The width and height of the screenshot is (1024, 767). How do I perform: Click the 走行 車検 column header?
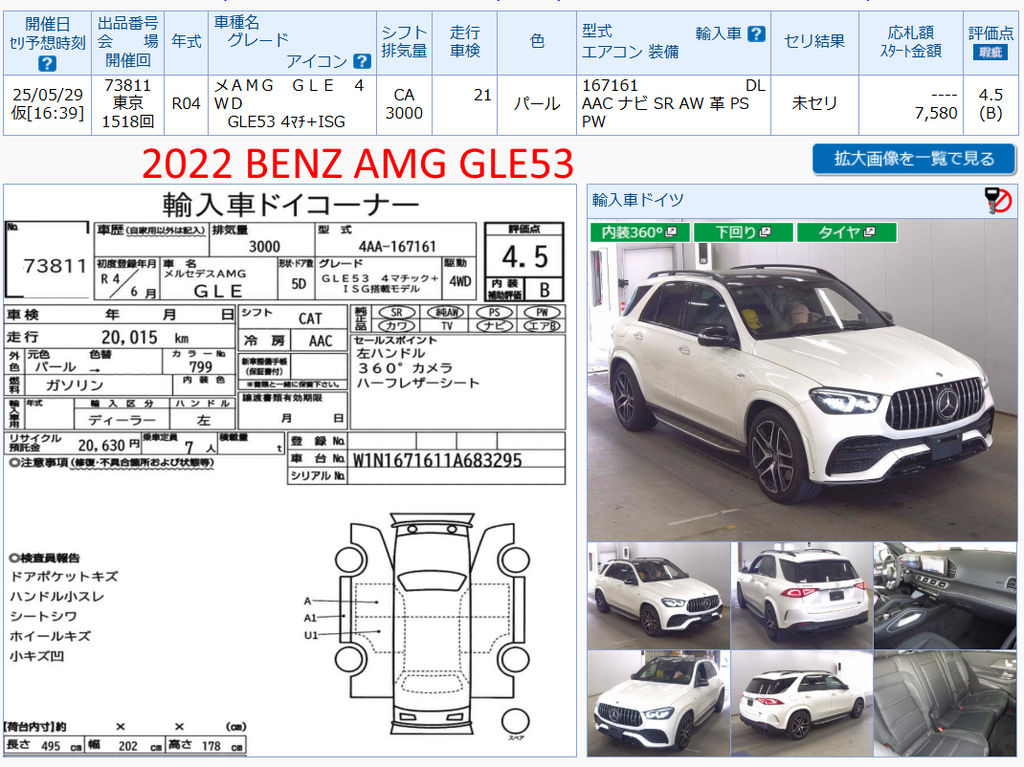click(465, 42)
